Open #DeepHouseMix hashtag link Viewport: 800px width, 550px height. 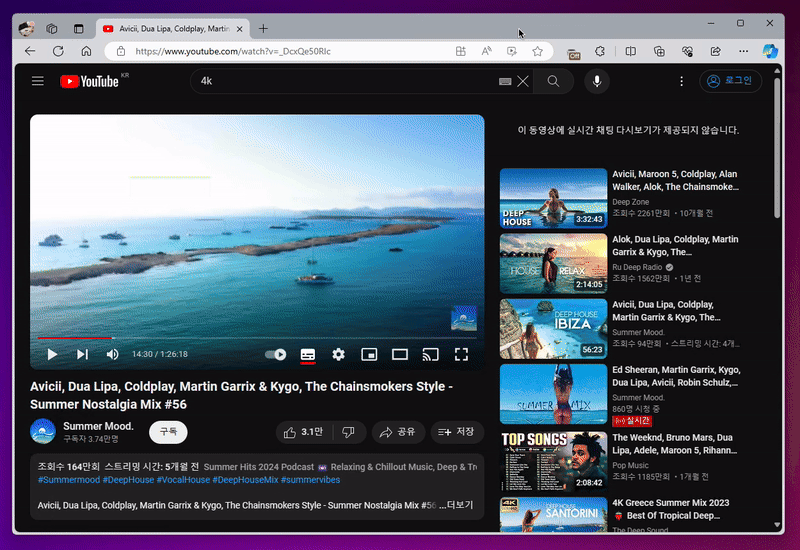pyautogui.click(x=245, y=480)
